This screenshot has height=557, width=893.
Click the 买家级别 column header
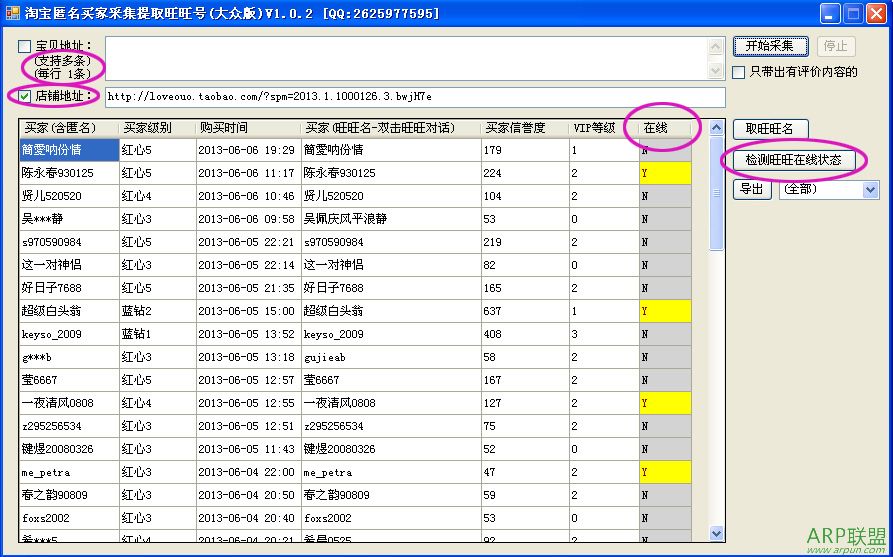point(156,128)
